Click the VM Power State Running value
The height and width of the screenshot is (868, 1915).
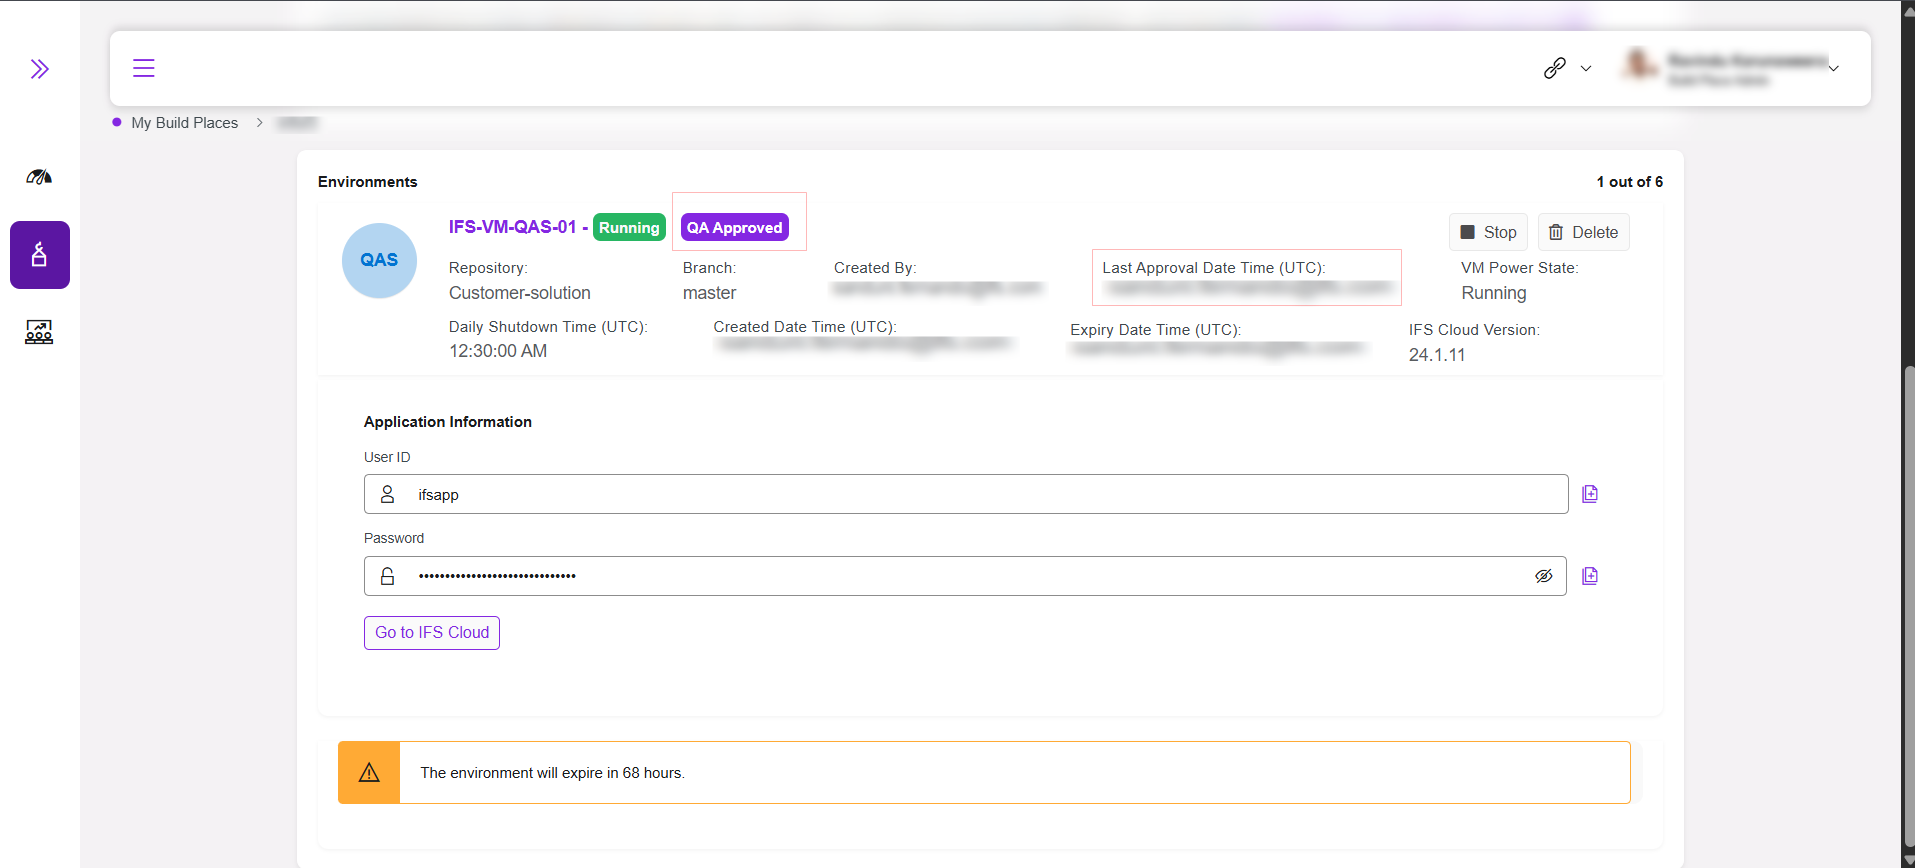click(x=1494, y=293)
